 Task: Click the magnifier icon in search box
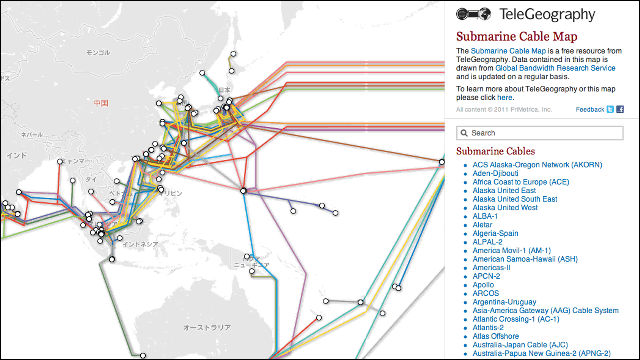click(464, 133)
